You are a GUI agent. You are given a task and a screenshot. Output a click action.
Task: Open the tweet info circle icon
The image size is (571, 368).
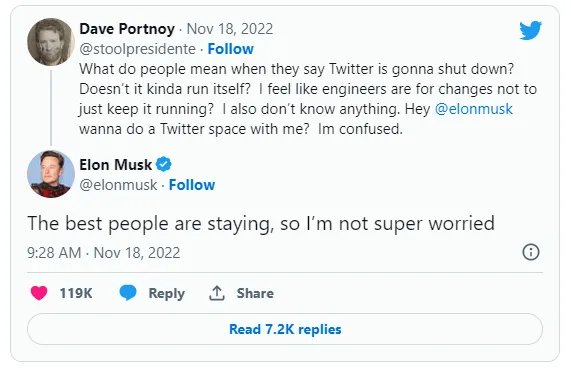531,252
